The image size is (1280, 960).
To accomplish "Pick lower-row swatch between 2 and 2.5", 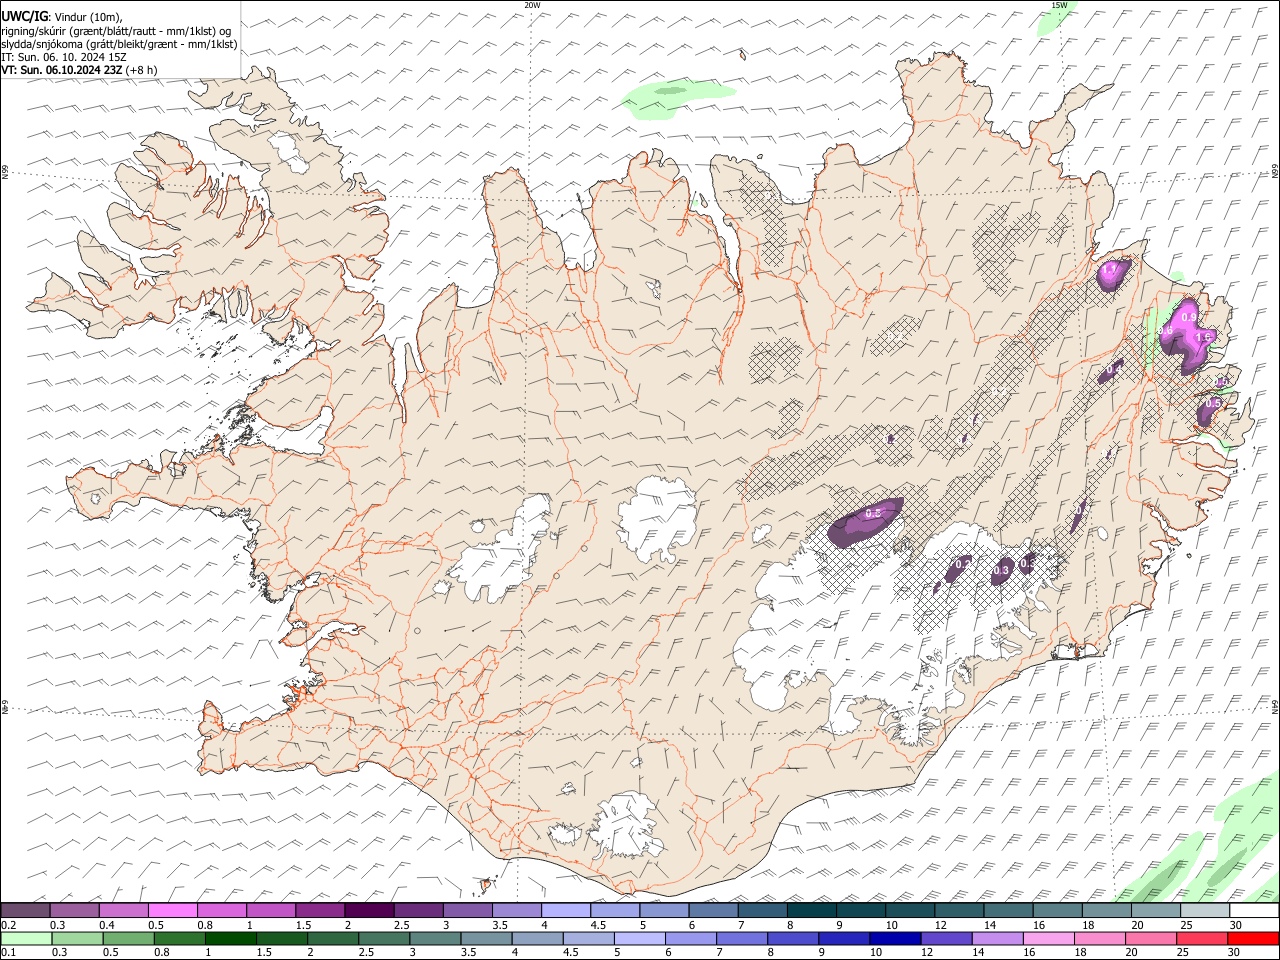I will point(332,938).
